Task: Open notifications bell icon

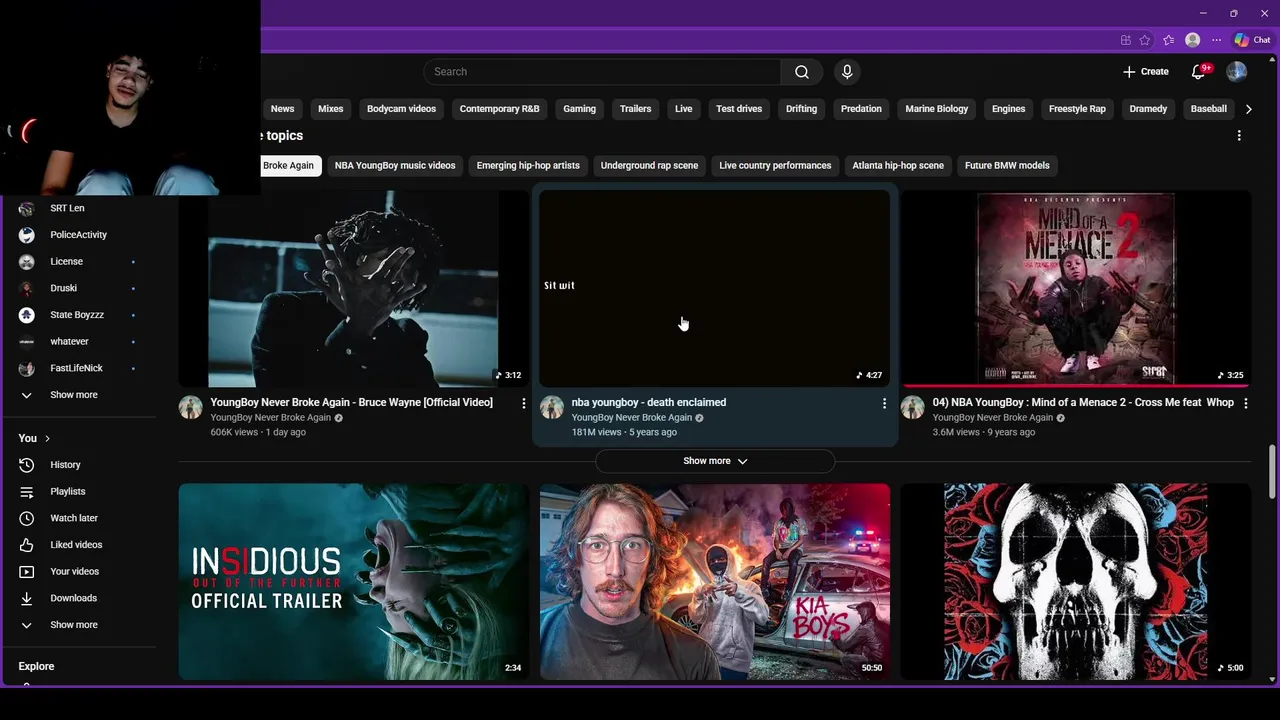Action: tap(1198, 72)
